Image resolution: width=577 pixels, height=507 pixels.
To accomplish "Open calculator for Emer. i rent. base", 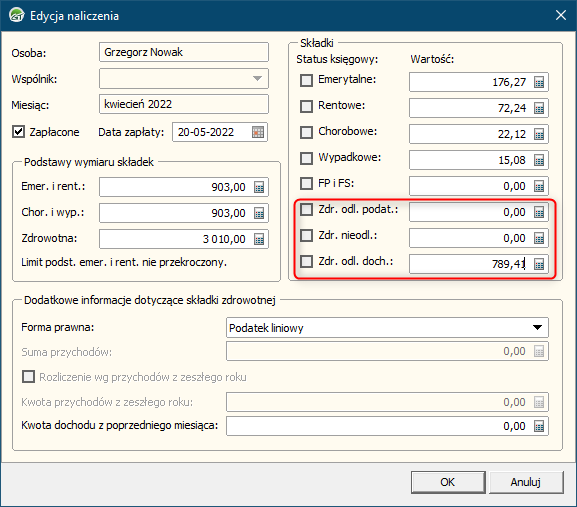I will (259, 187).
